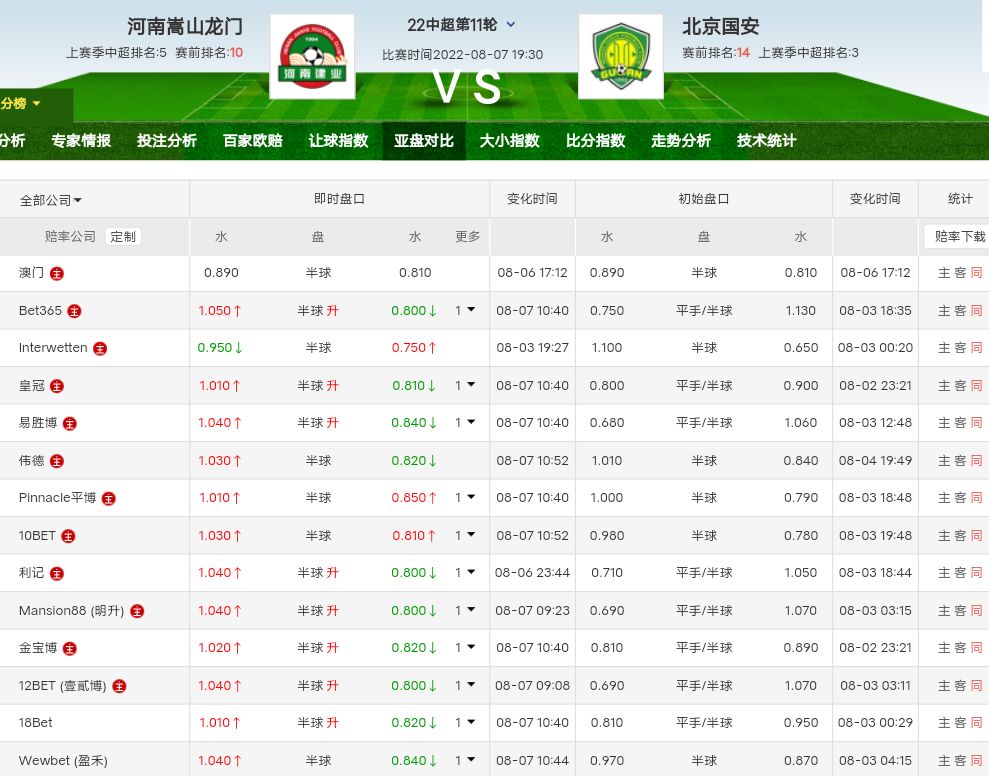
Task: Click the Beijing Guoan team badge
Action: point(620,57)
